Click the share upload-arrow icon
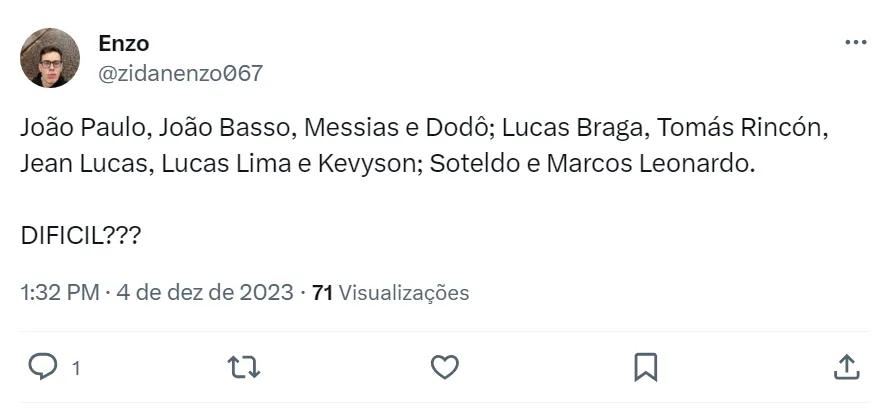890x409 pixels. pyautogui.click(x=846, y=367)
